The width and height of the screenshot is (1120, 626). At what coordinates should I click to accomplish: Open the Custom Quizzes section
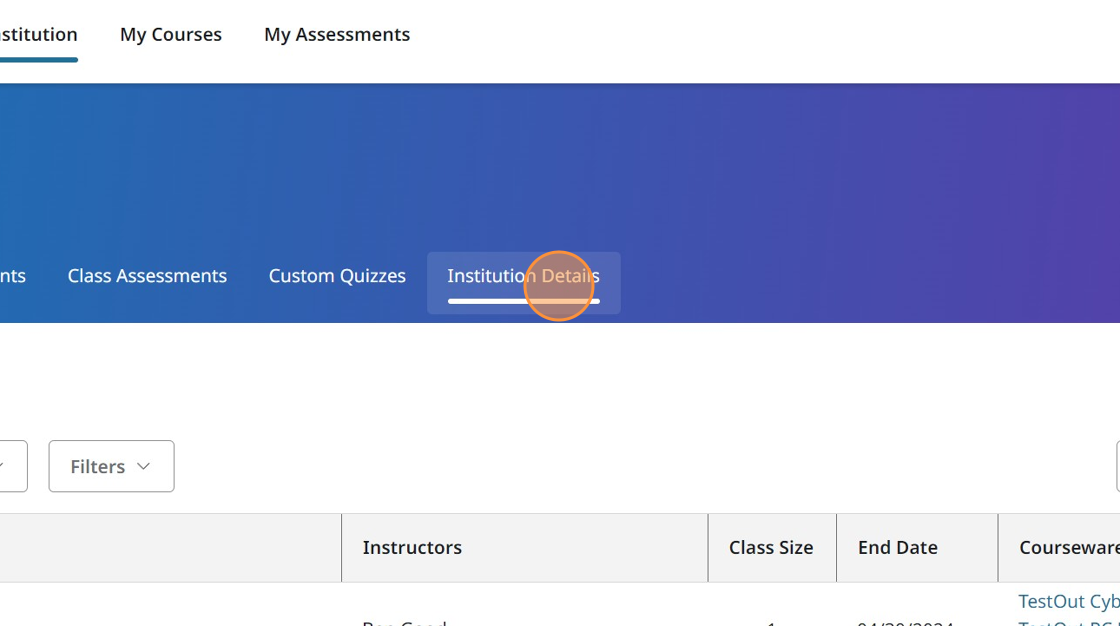pyautogui.click(x=337, y=276)
